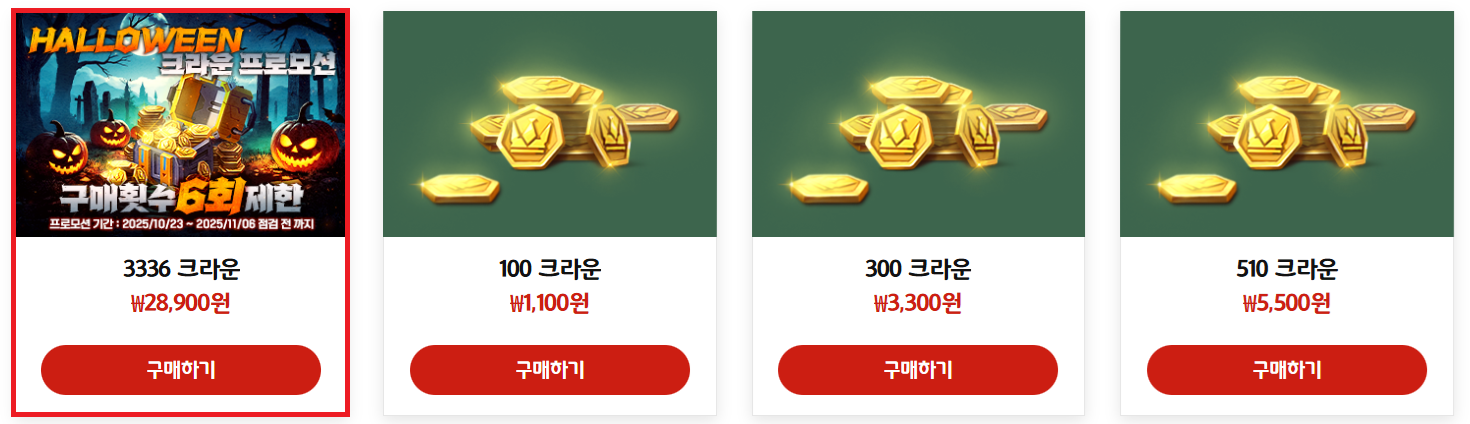The width and height of the screenshot is (1470, 424).
Task: Click the Halloween crown promotion banner image
Action: tap(181, 125)
